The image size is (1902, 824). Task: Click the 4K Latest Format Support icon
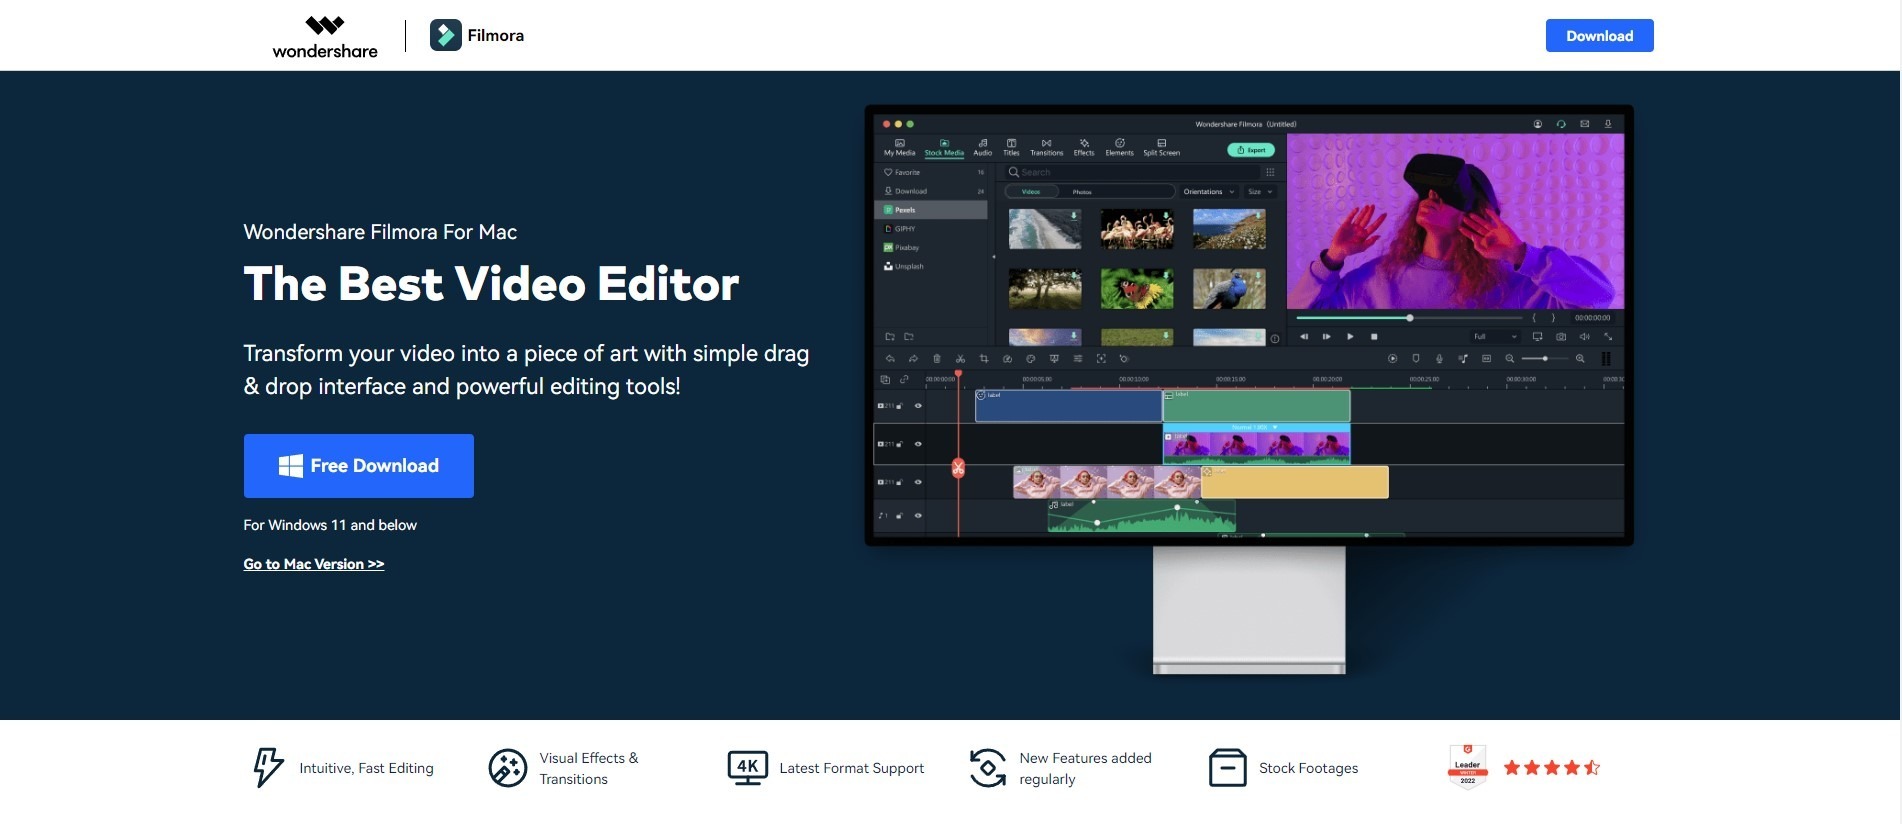coord(748,768)
